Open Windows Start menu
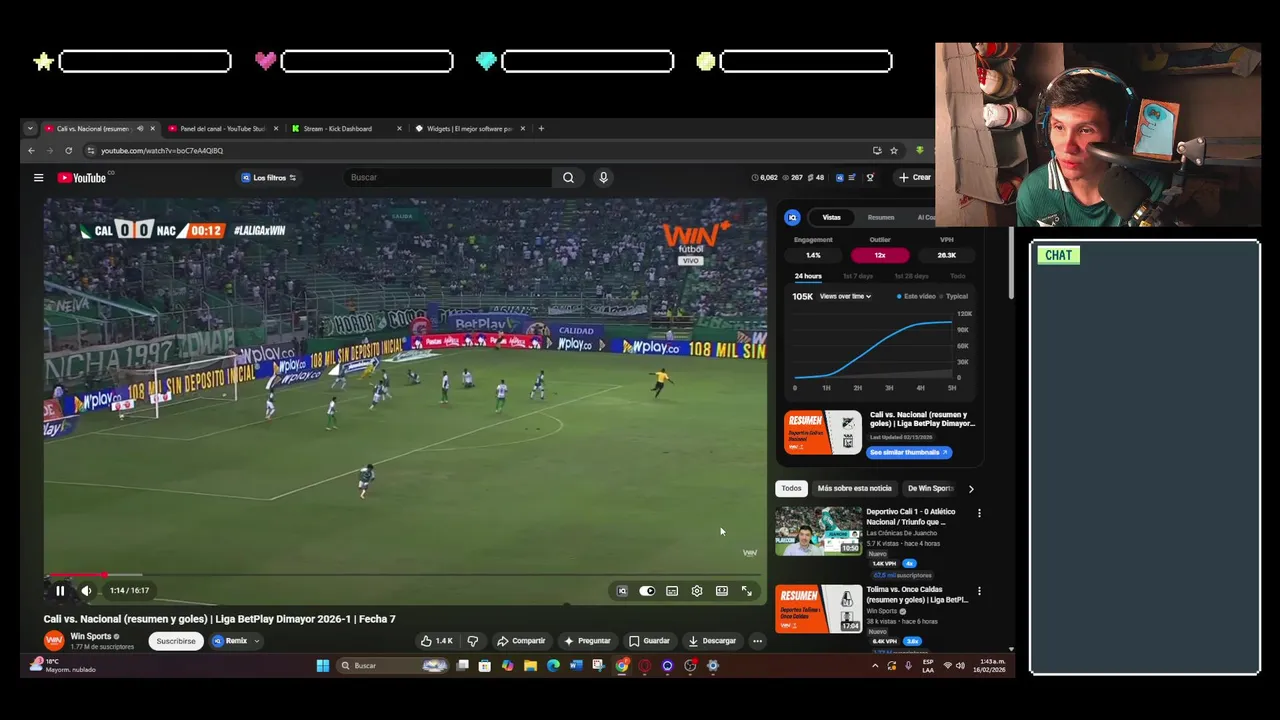 (323, 666)
